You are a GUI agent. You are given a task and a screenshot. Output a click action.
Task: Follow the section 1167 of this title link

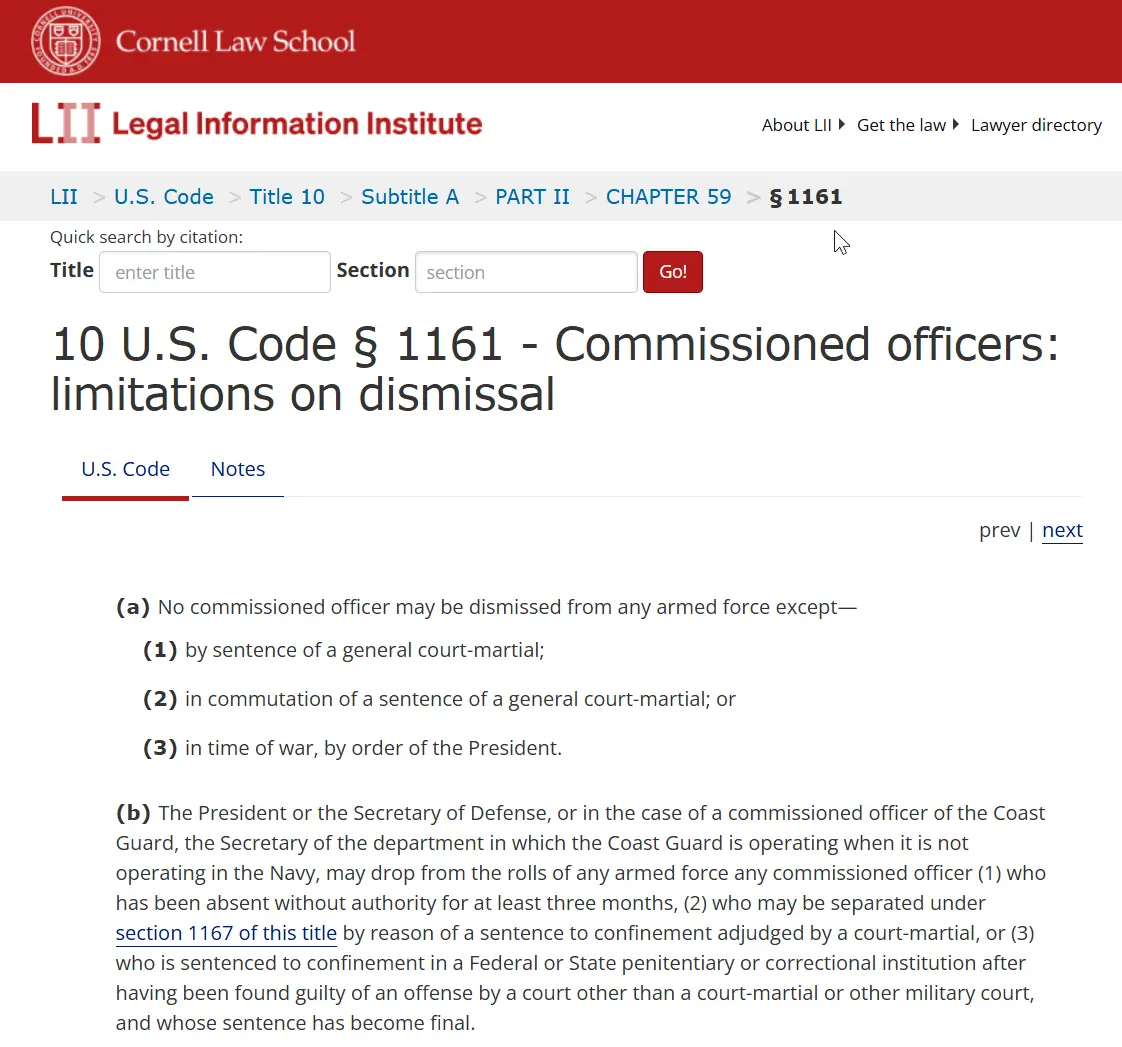(226, 933)
